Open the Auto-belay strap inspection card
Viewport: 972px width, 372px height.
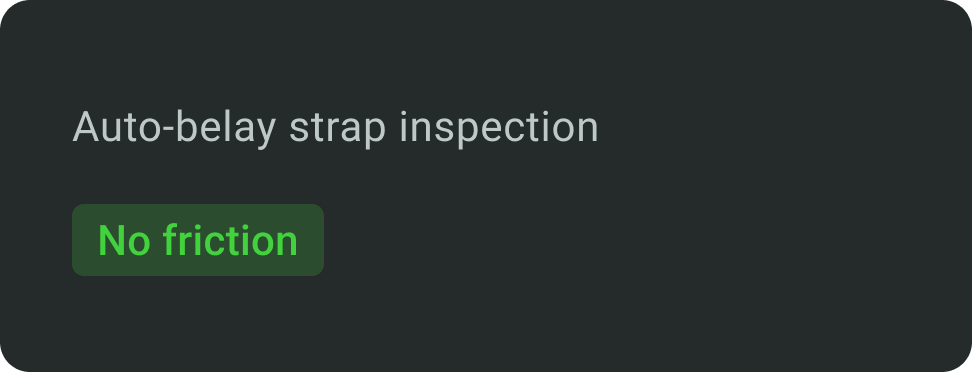(486, 186)
